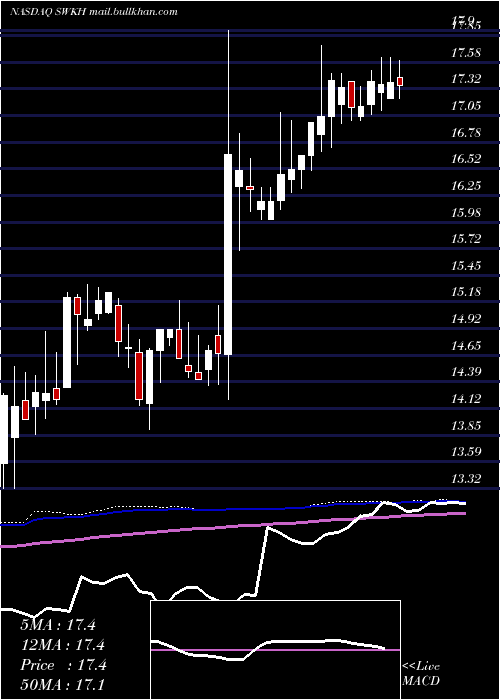Click the 14.39 price axis label

[467, 372]
